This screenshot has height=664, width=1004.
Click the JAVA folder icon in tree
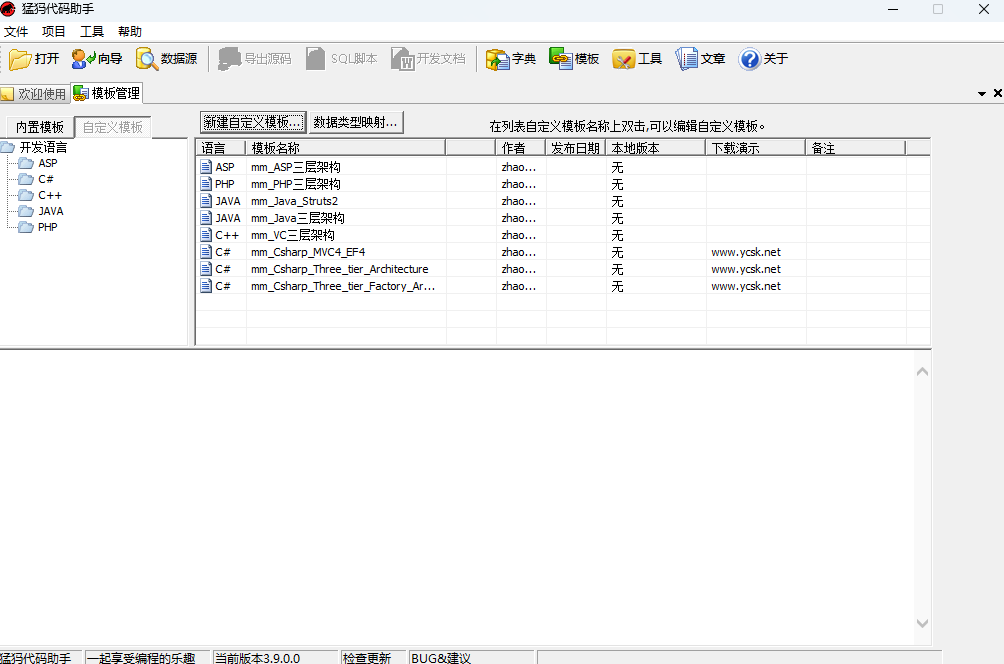click(26, 211)
